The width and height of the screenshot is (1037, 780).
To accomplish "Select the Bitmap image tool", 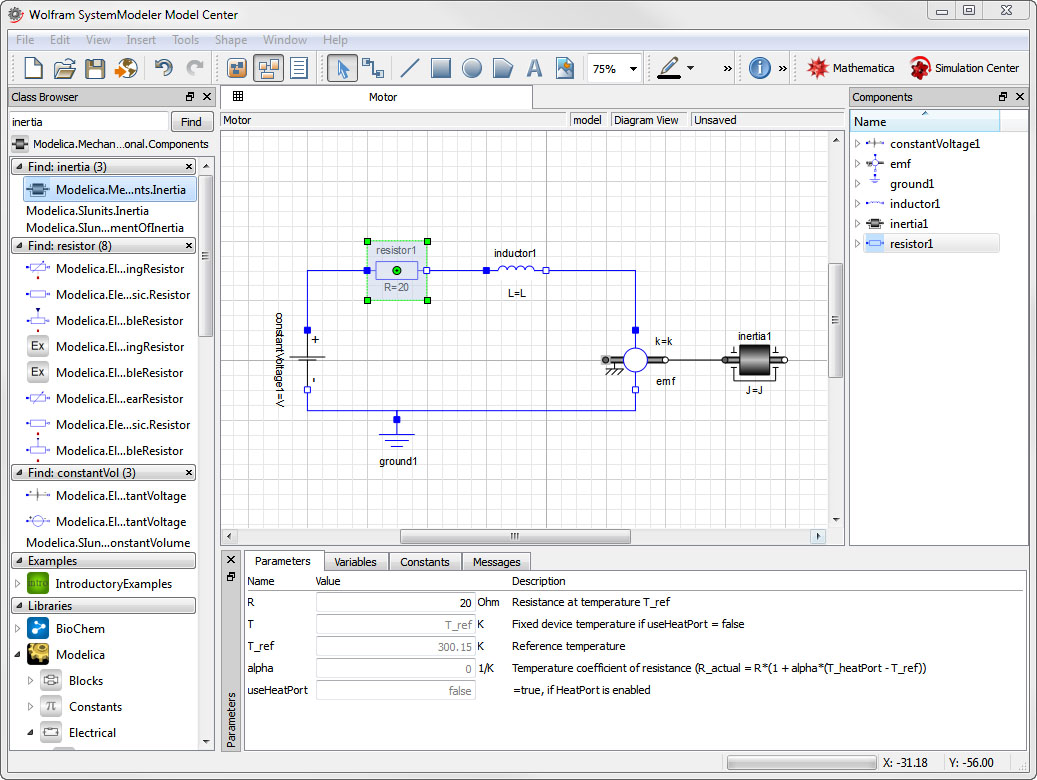I will coord(565,68).
